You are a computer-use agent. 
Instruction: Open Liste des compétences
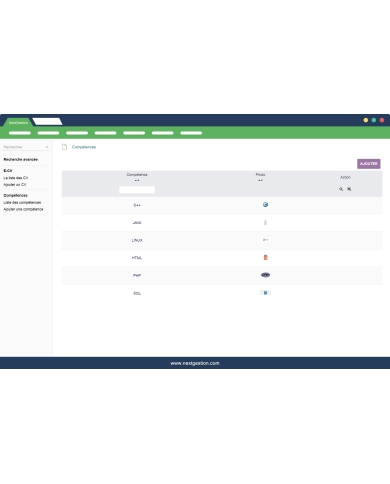(x=22, y=202)
